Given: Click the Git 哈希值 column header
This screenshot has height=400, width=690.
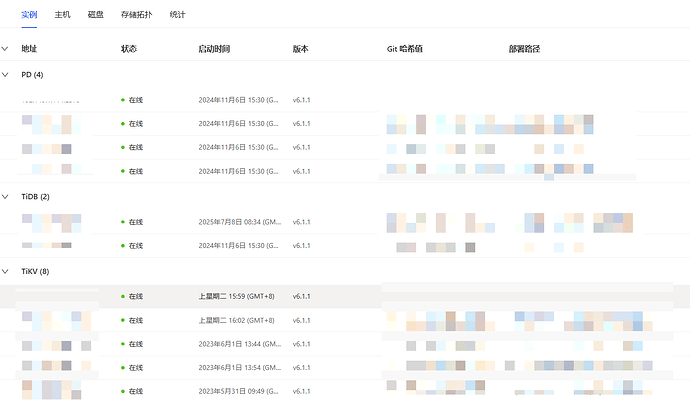Looking at the screenshot, I should click(405, 49).
